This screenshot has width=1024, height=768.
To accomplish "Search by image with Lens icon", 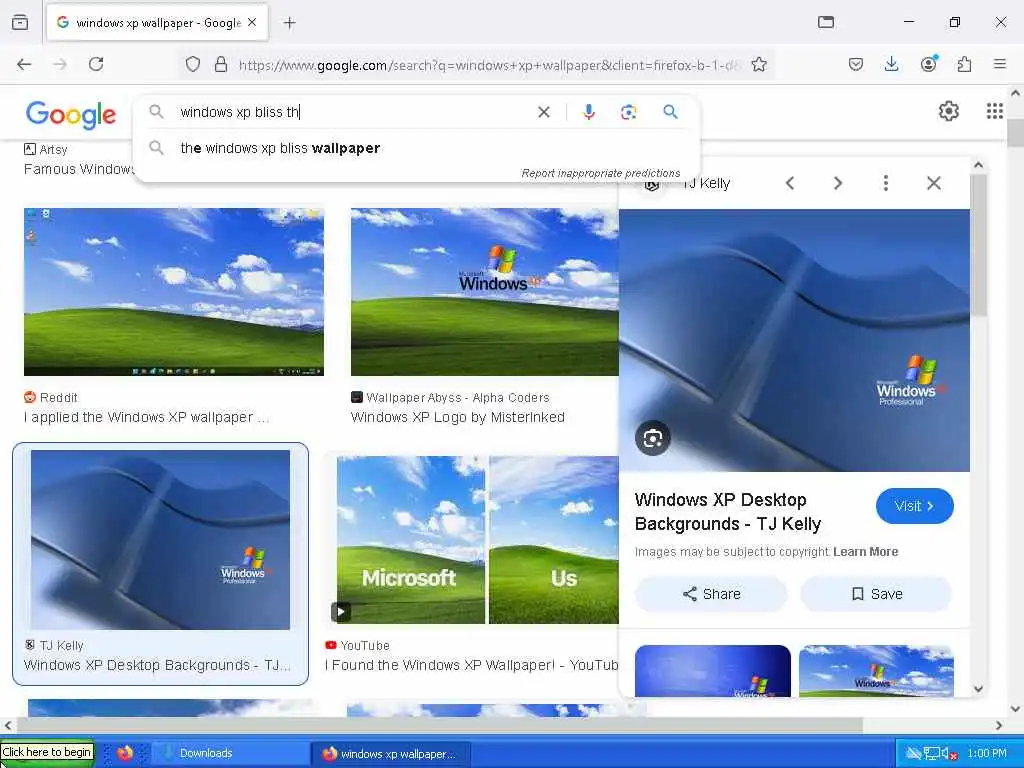I will coord(628,112).
